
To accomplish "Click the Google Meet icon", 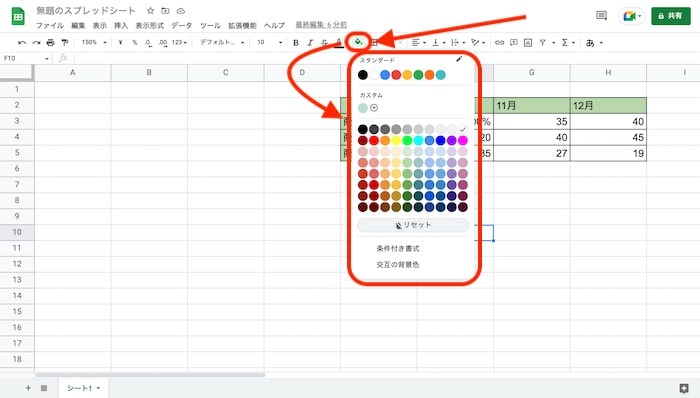I will click(x=629, y=16).
